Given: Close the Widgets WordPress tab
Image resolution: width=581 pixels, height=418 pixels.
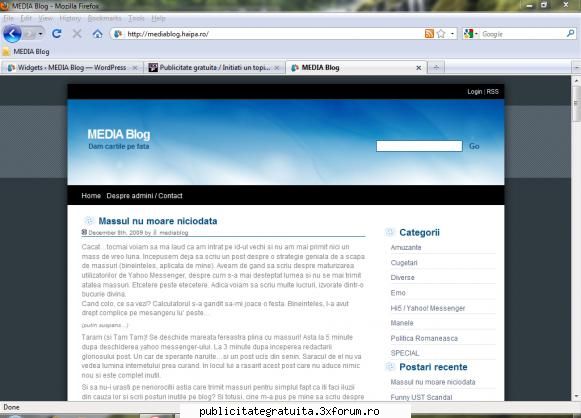Looking at the screenshot, I should [135, 68].
